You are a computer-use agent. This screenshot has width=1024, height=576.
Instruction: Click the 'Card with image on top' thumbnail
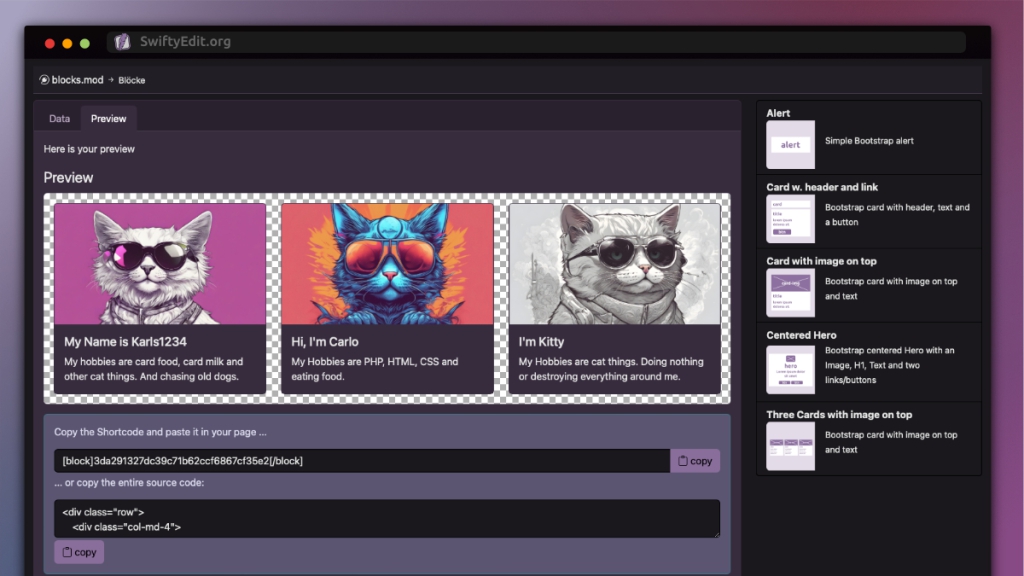coord(790,293)
